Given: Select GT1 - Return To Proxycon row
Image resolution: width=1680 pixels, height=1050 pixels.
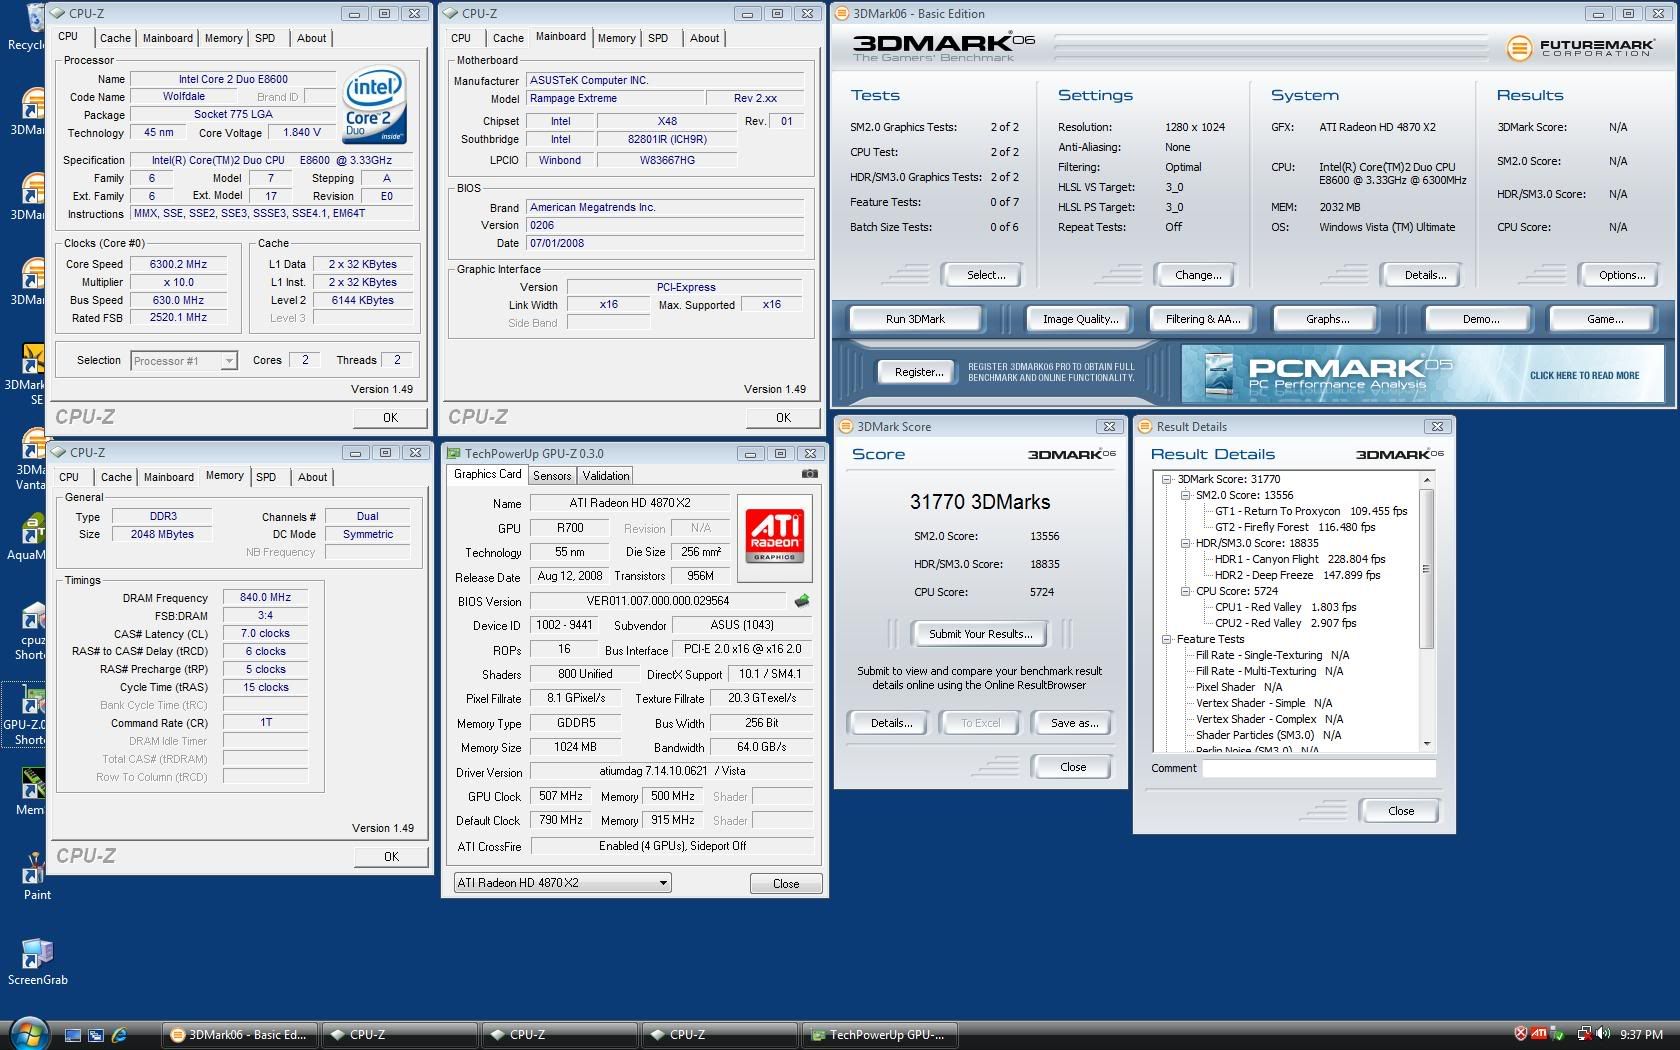Looking at the screenshot, I should coord(1310,511).
